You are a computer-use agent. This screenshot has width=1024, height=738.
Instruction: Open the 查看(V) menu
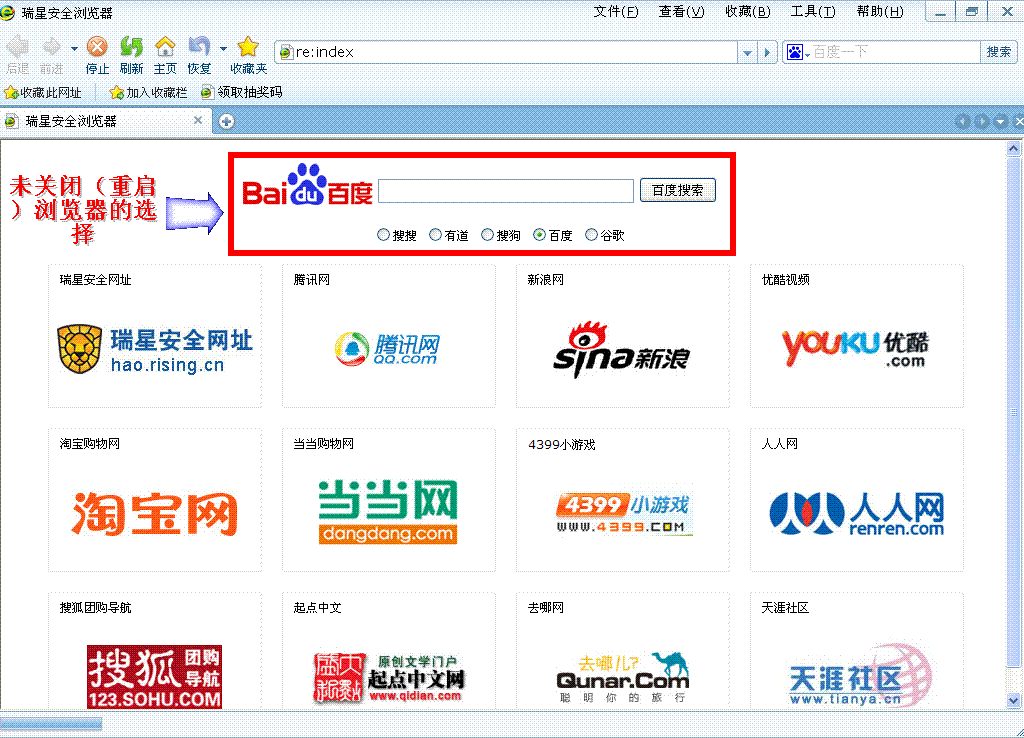point(682,12)
